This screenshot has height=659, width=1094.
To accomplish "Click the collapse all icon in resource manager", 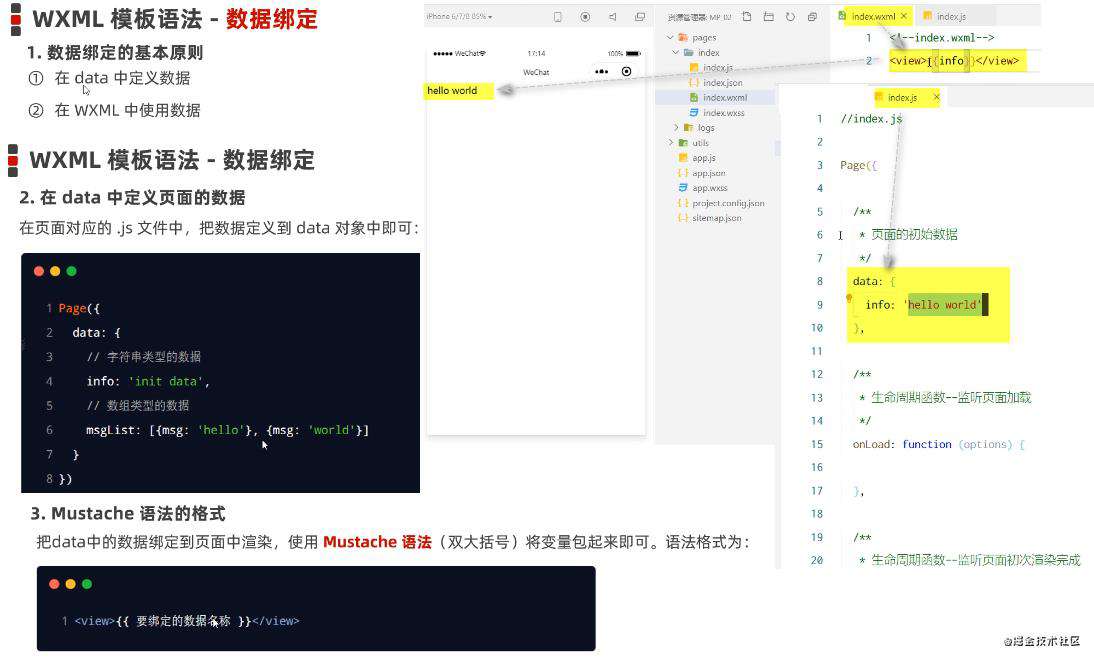I will pos(812,16).
